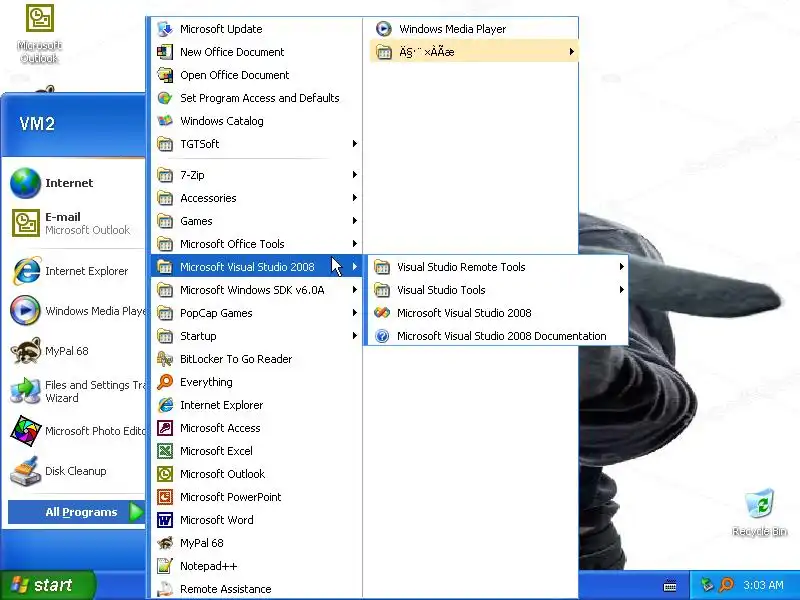
Task: Select the highlighted garbled-name folder entry
Action: click(x=474, y=52)
